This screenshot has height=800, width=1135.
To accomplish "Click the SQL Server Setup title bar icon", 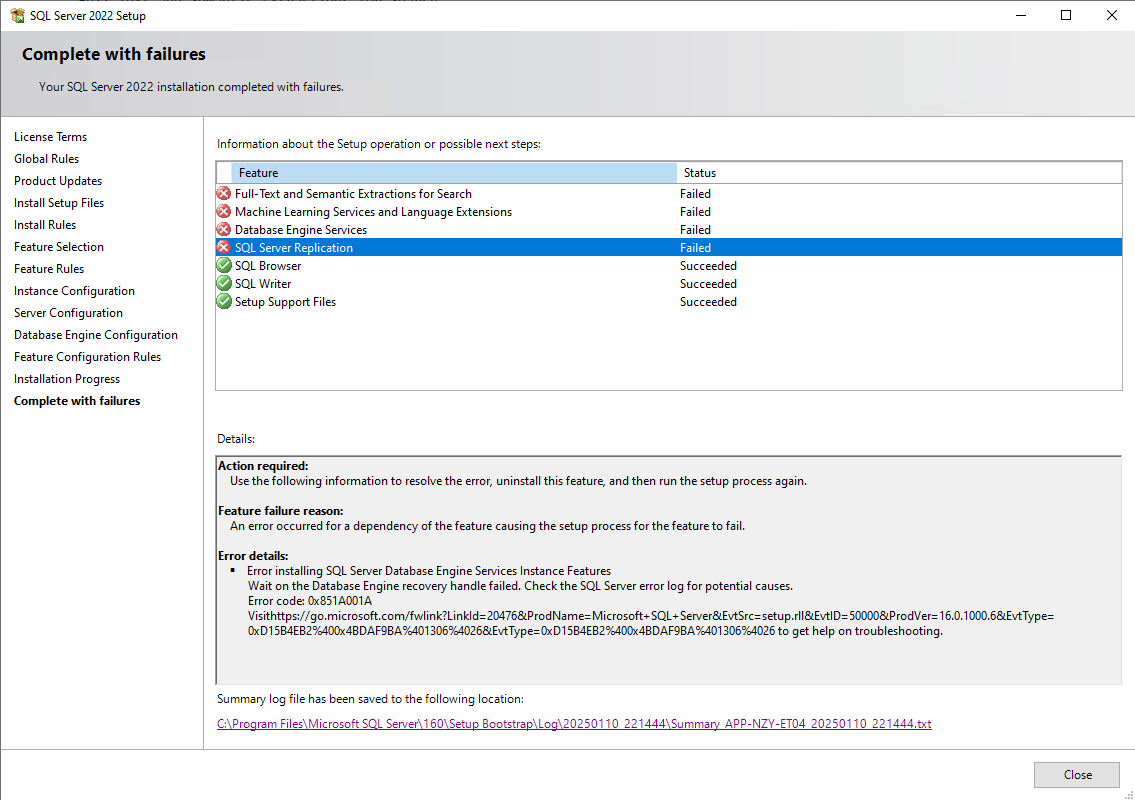I will (x=17, y=15).
